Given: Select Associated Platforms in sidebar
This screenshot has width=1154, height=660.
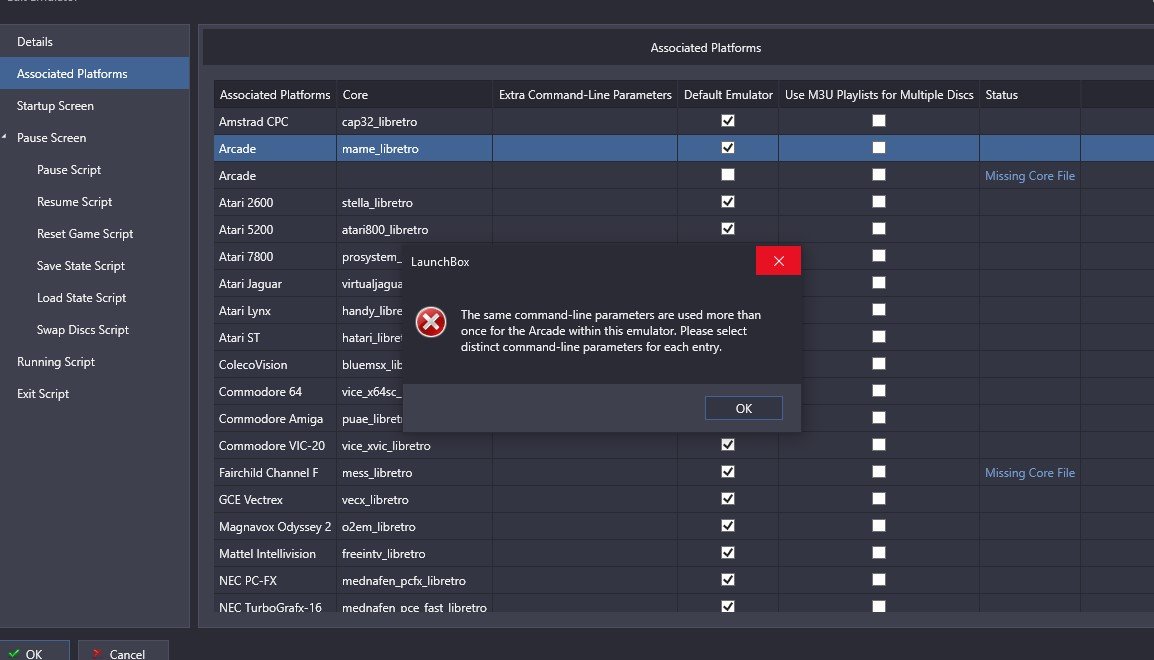Looking at the screenshot, I should [95, 74].
